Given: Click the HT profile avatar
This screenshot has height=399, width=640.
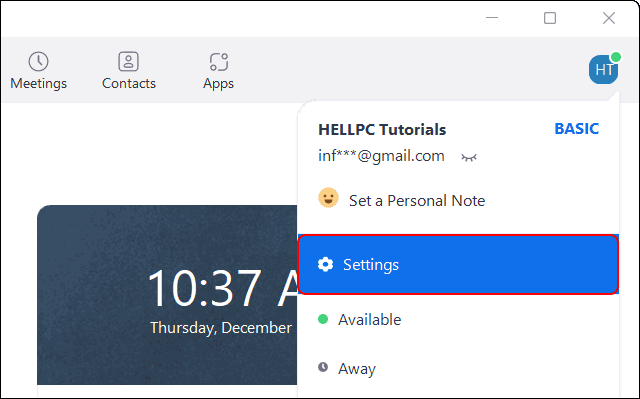Looking at the screenshot, I should pyautogui.click(x=604, y=69).
